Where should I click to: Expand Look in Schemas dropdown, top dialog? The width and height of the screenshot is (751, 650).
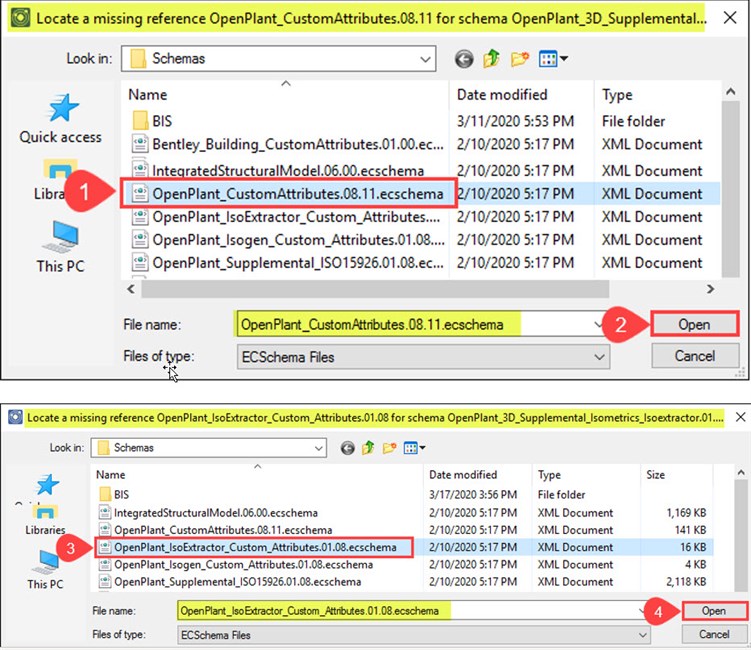[424, 59]
